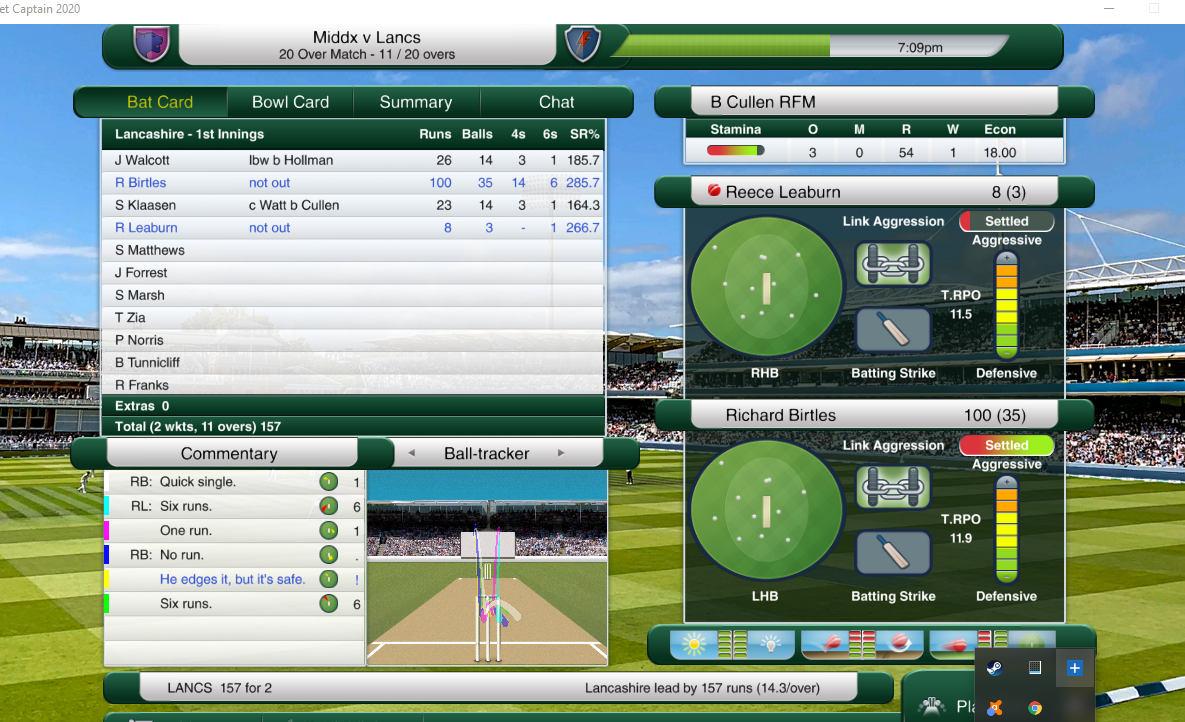Click the B Cullen RFM bowler header
Viewport: 1185px width, 722px height.
pos(874,102)
